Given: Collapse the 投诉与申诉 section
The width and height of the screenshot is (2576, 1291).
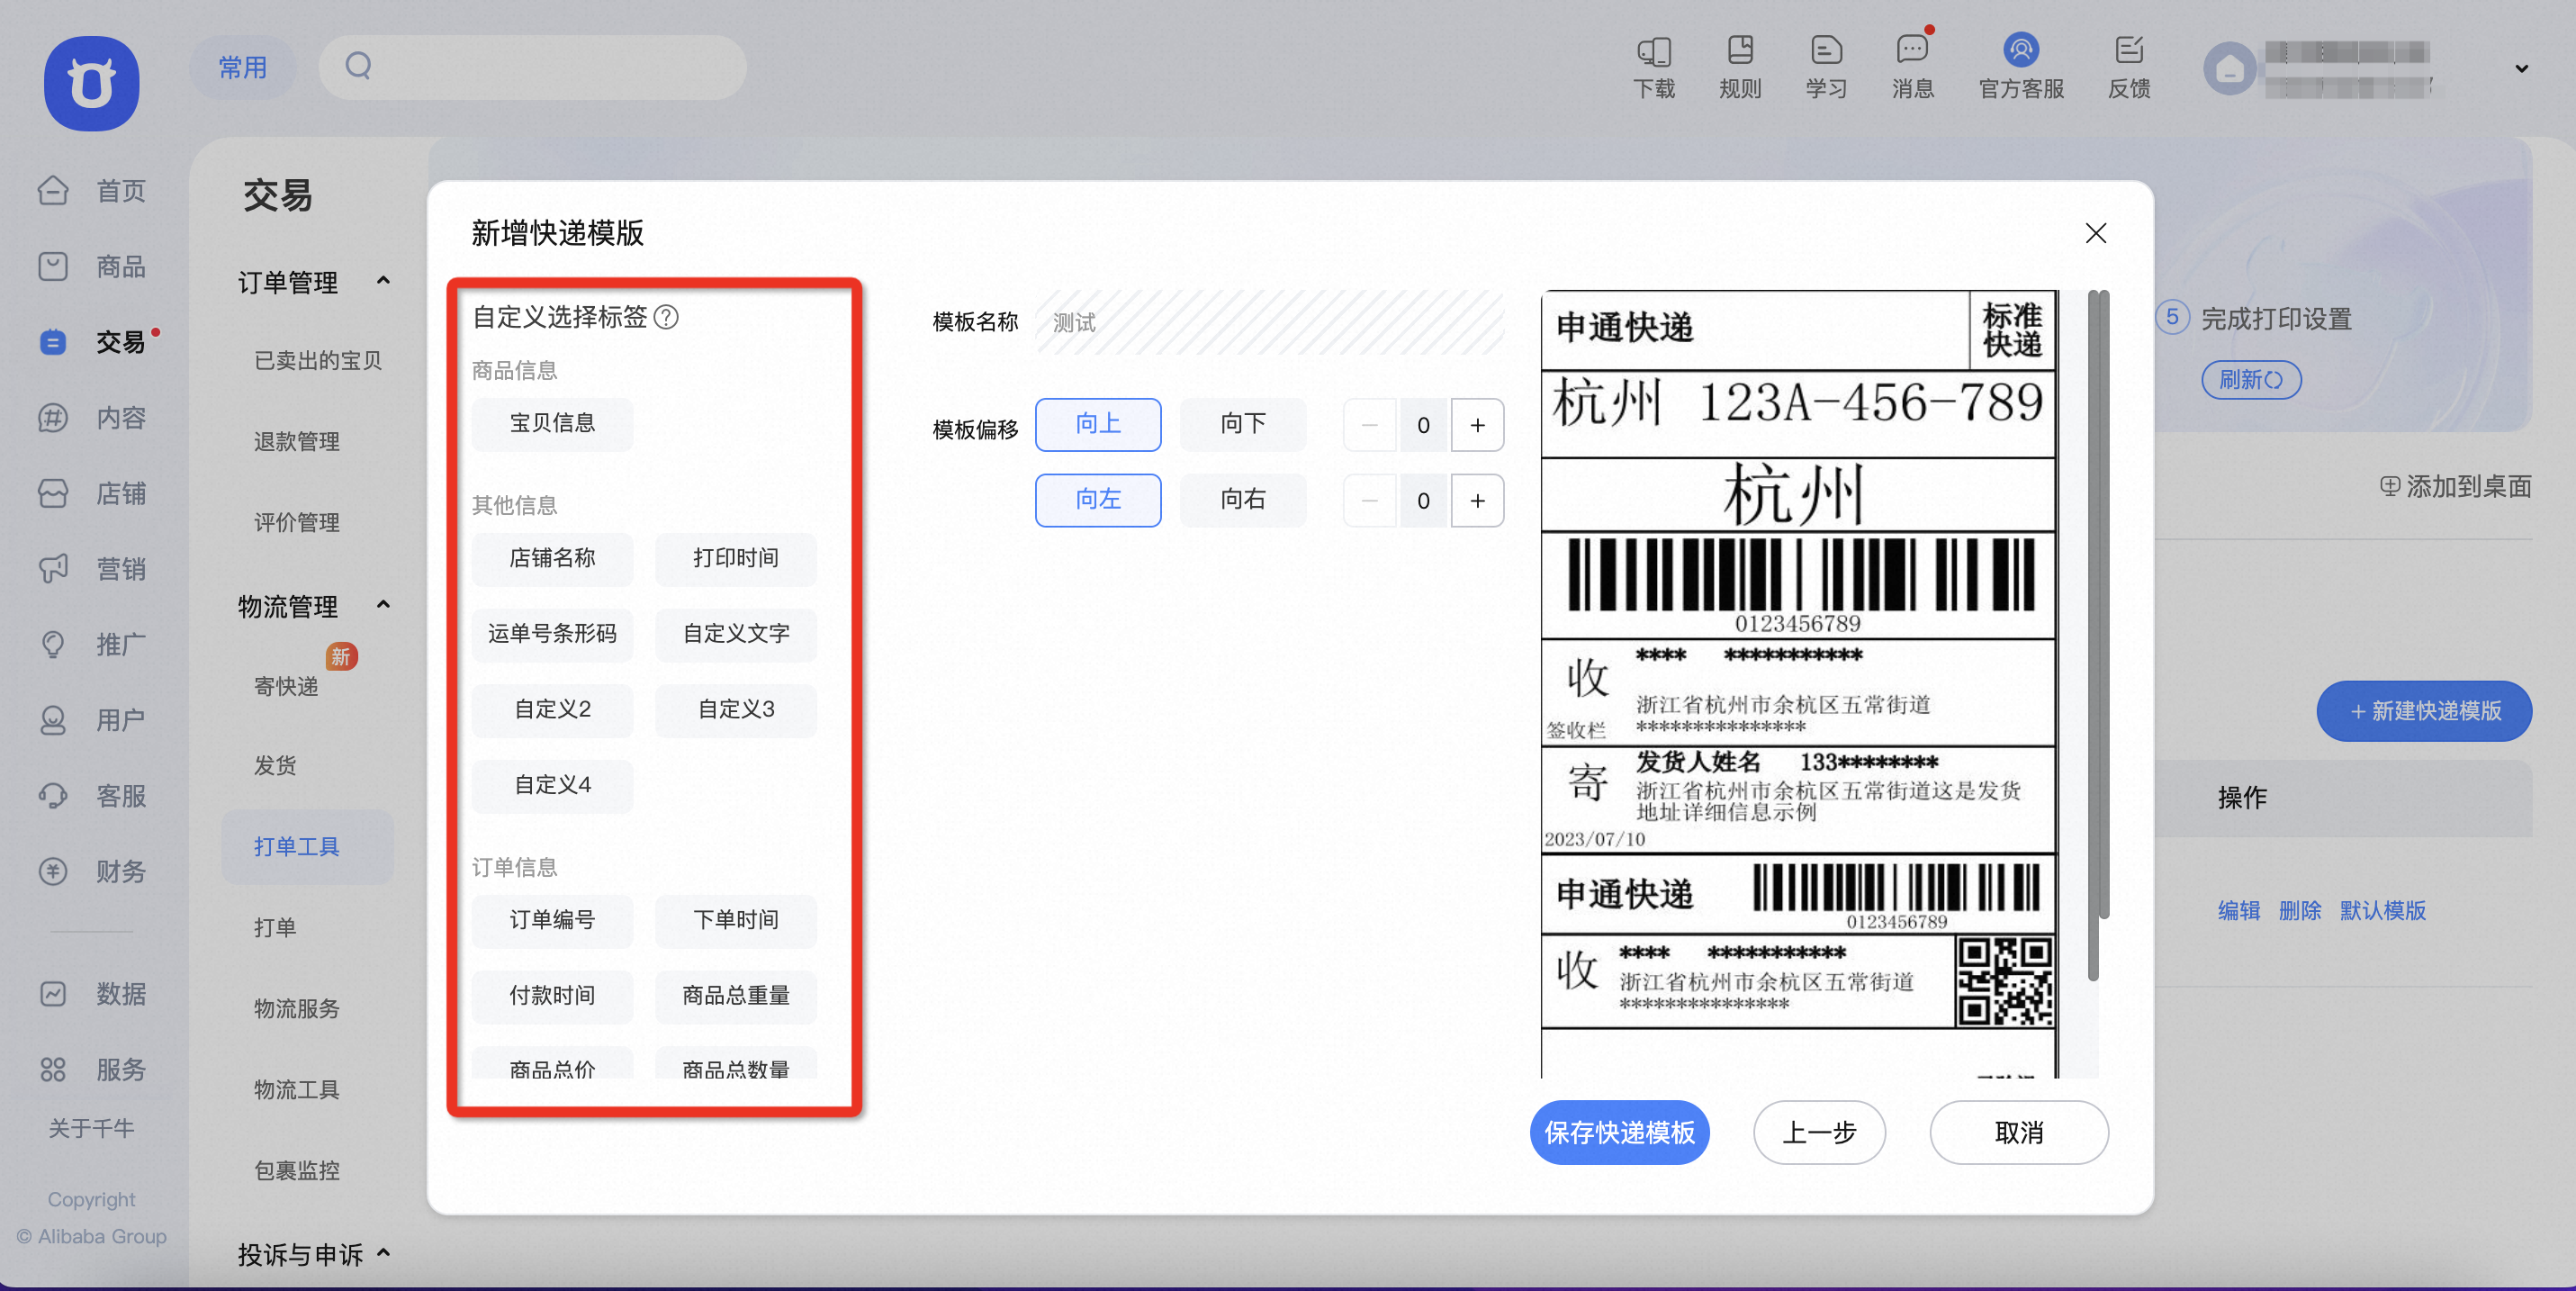Looking at the screenshot, I should point(383,1253).
